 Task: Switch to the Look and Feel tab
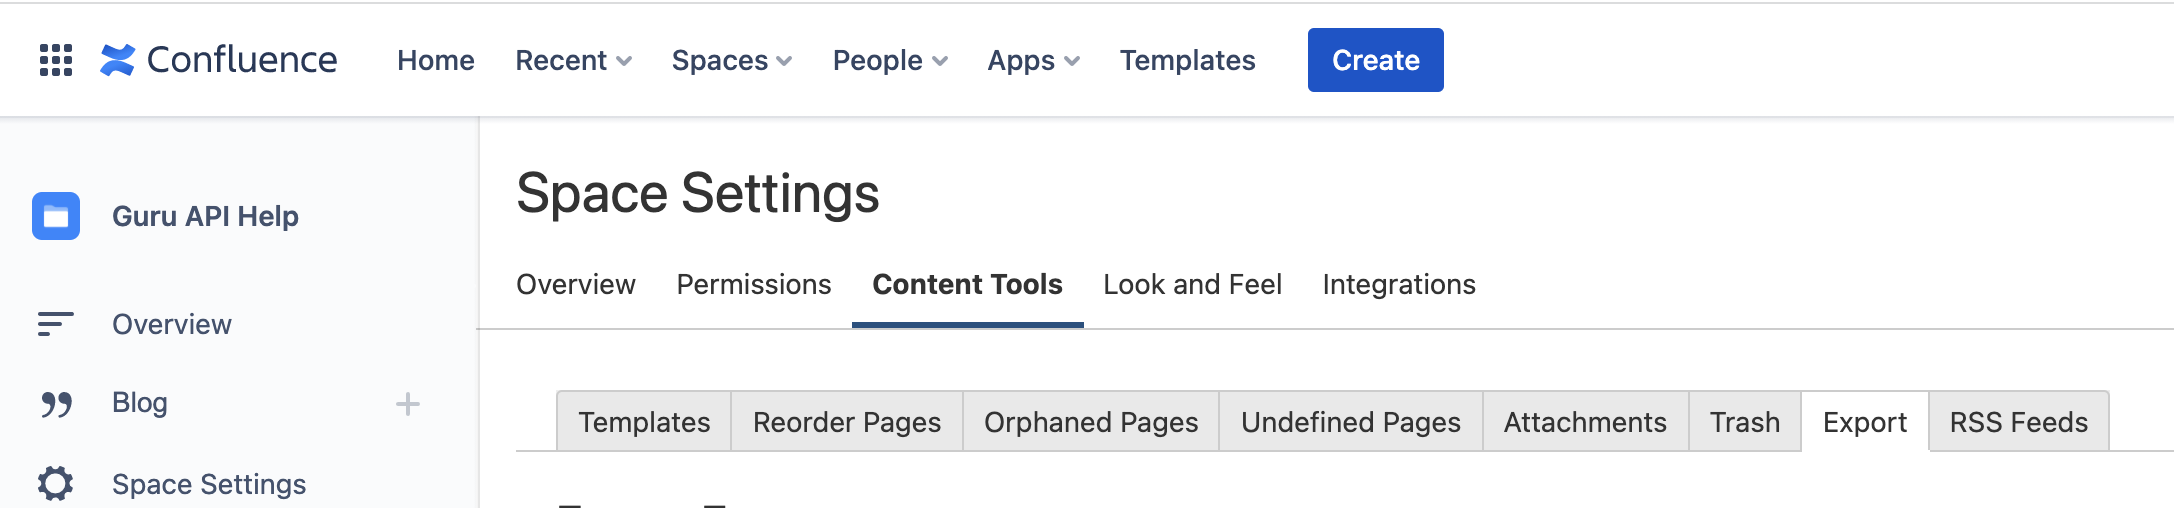1192,285
